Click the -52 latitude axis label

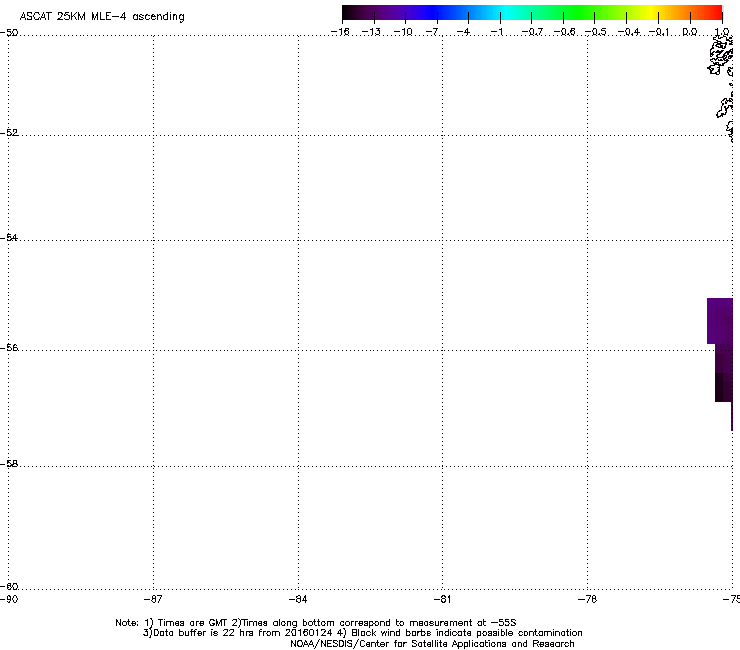coord(9,133)
